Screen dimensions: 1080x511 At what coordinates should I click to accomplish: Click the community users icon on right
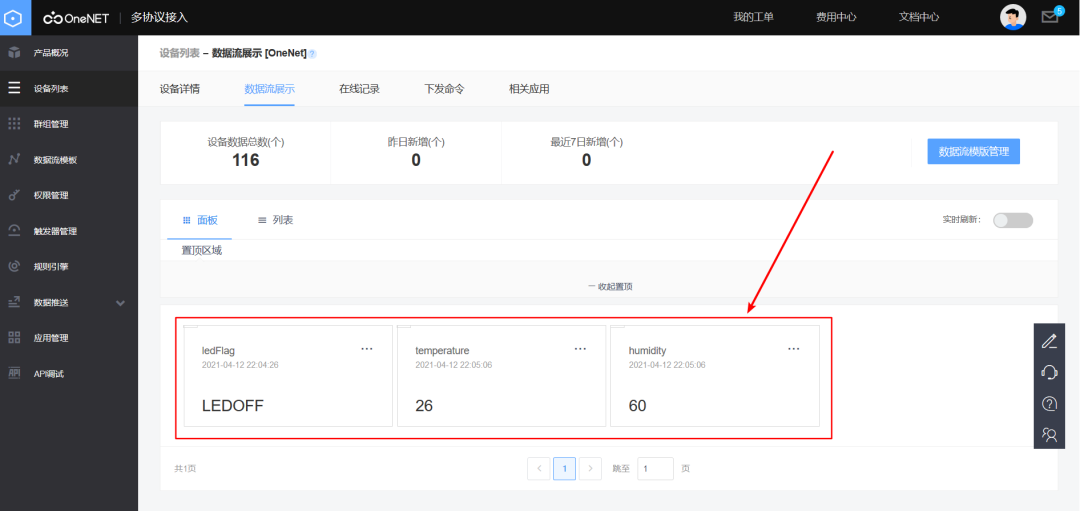pyautogui.click(x=1049, y=435)
